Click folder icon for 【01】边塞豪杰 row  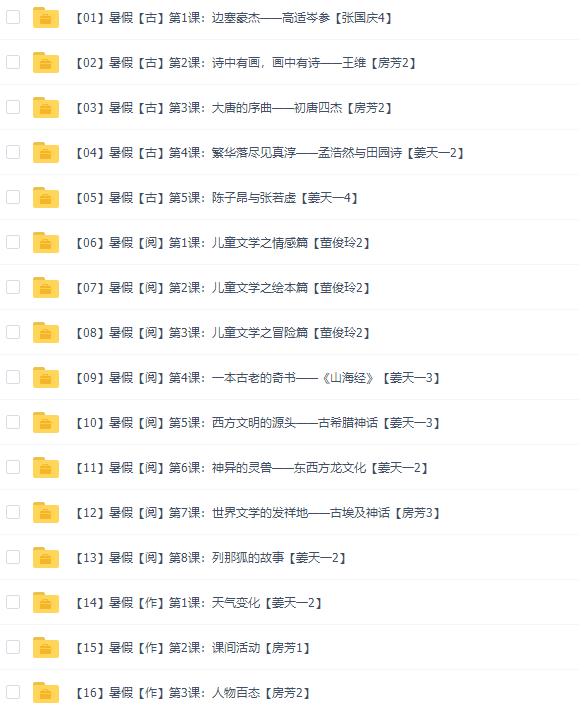tap(46, 17)
